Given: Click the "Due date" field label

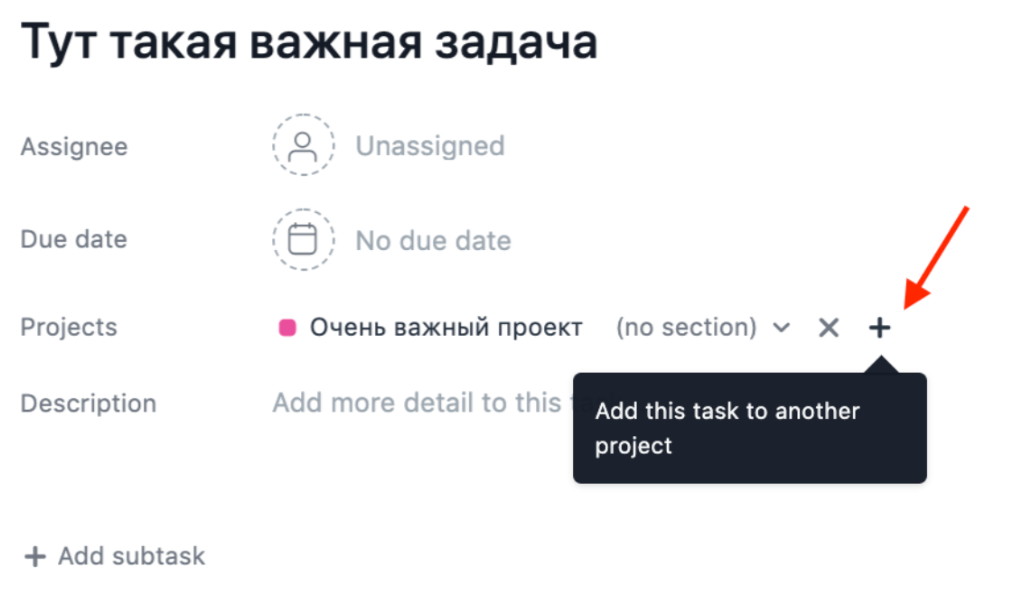Looking at the screenshot, I should tap(74, 240).
